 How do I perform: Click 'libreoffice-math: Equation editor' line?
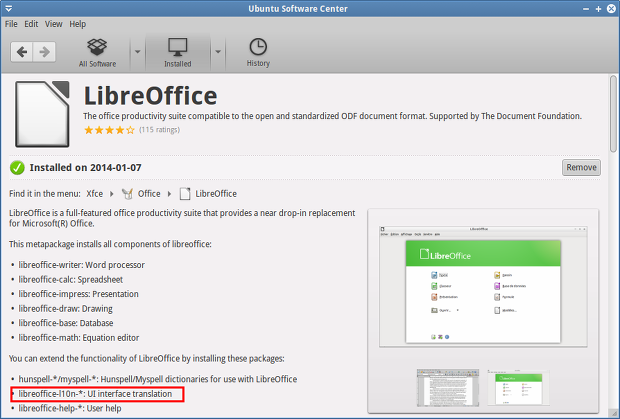coord(79,338)
